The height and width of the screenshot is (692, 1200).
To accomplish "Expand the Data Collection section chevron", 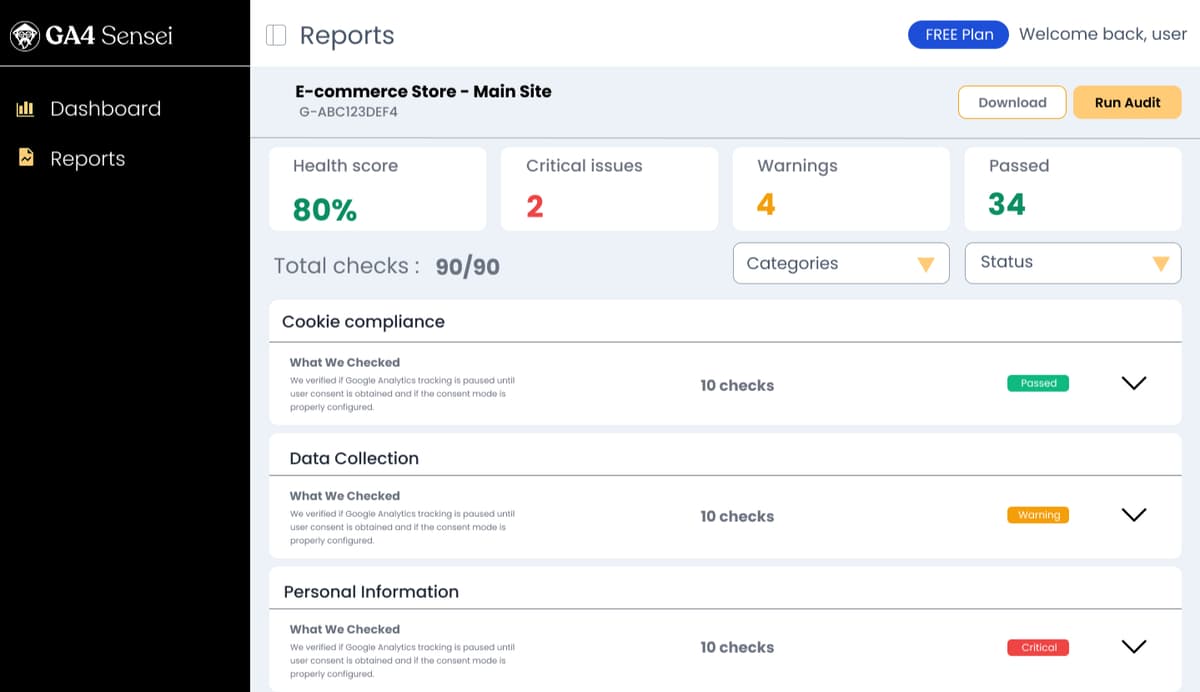I will coord(1133,515).
